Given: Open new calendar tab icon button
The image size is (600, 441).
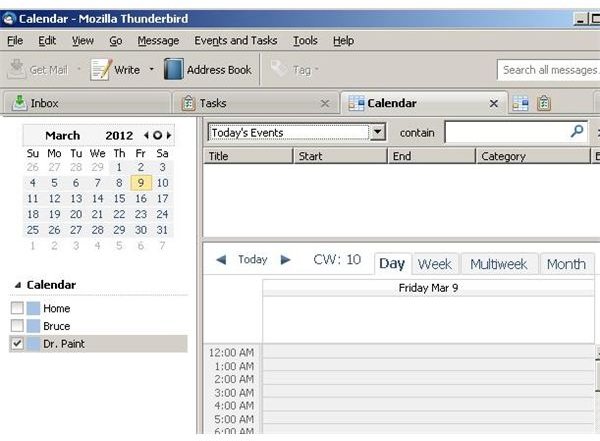Looking at the screenshot, I should click(x=520, y=103).
